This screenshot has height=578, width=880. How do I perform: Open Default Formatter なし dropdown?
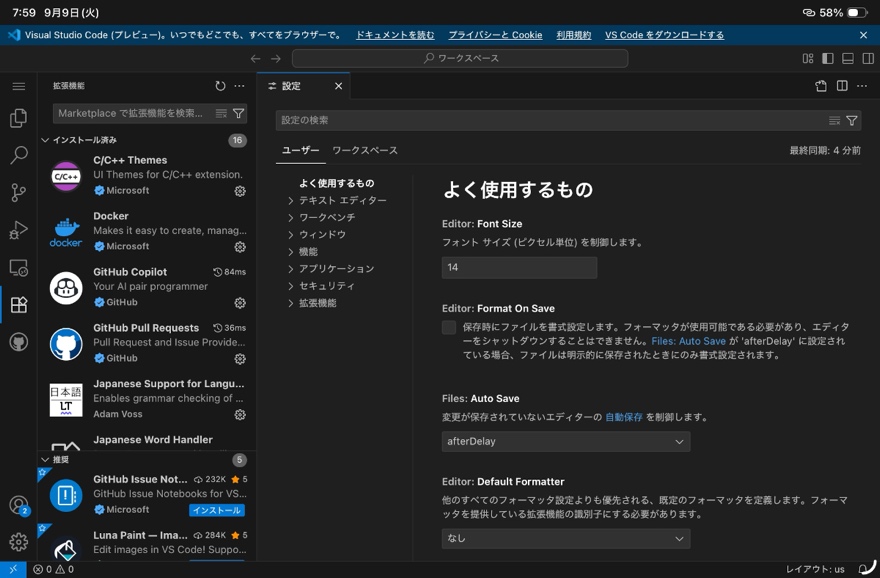click(566, 539)
